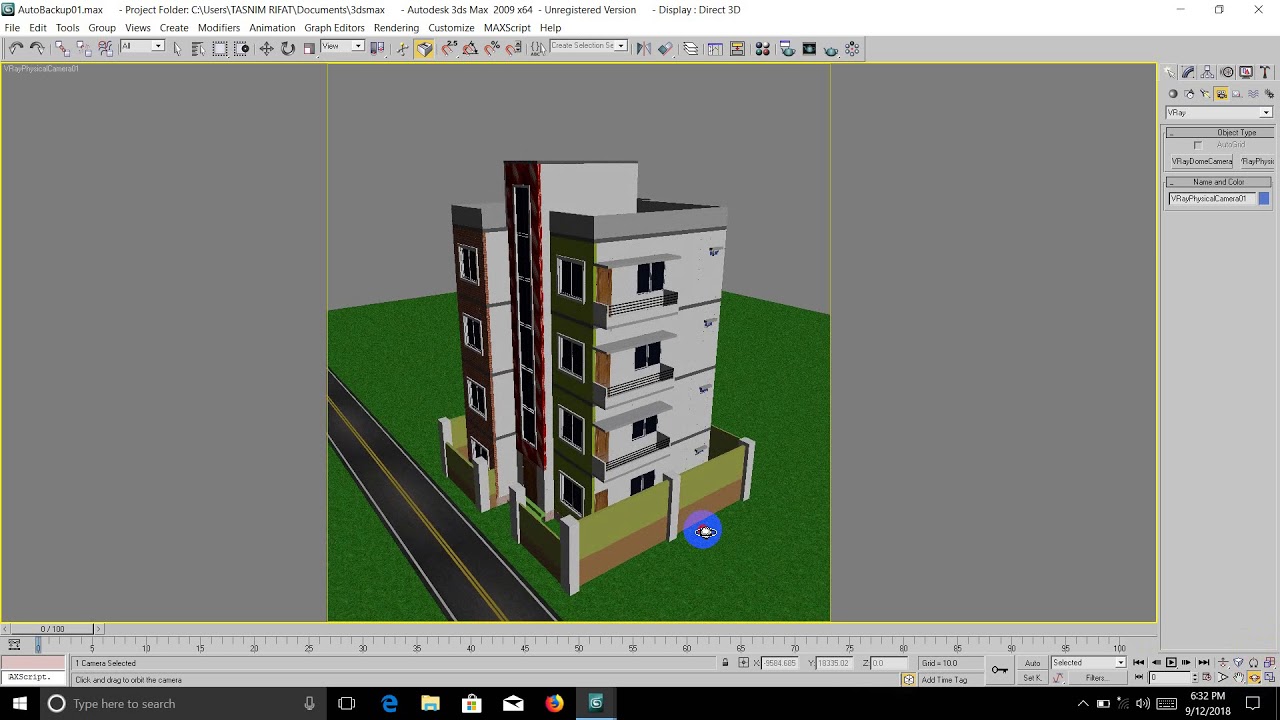Image resolution: width=1280 pixels, height=720 pixels.
Task: Activate the Select and Move tool
Action: pyautogui.click(x=266, y=48)
